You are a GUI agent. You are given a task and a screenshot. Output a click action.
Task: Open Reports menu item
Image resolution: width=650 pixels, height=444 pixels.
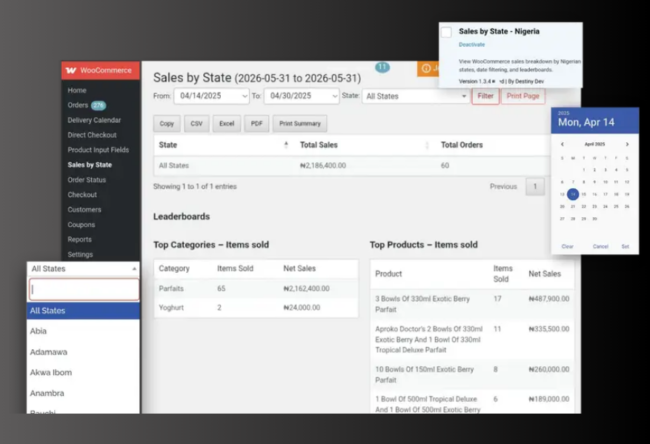(80, 240)
